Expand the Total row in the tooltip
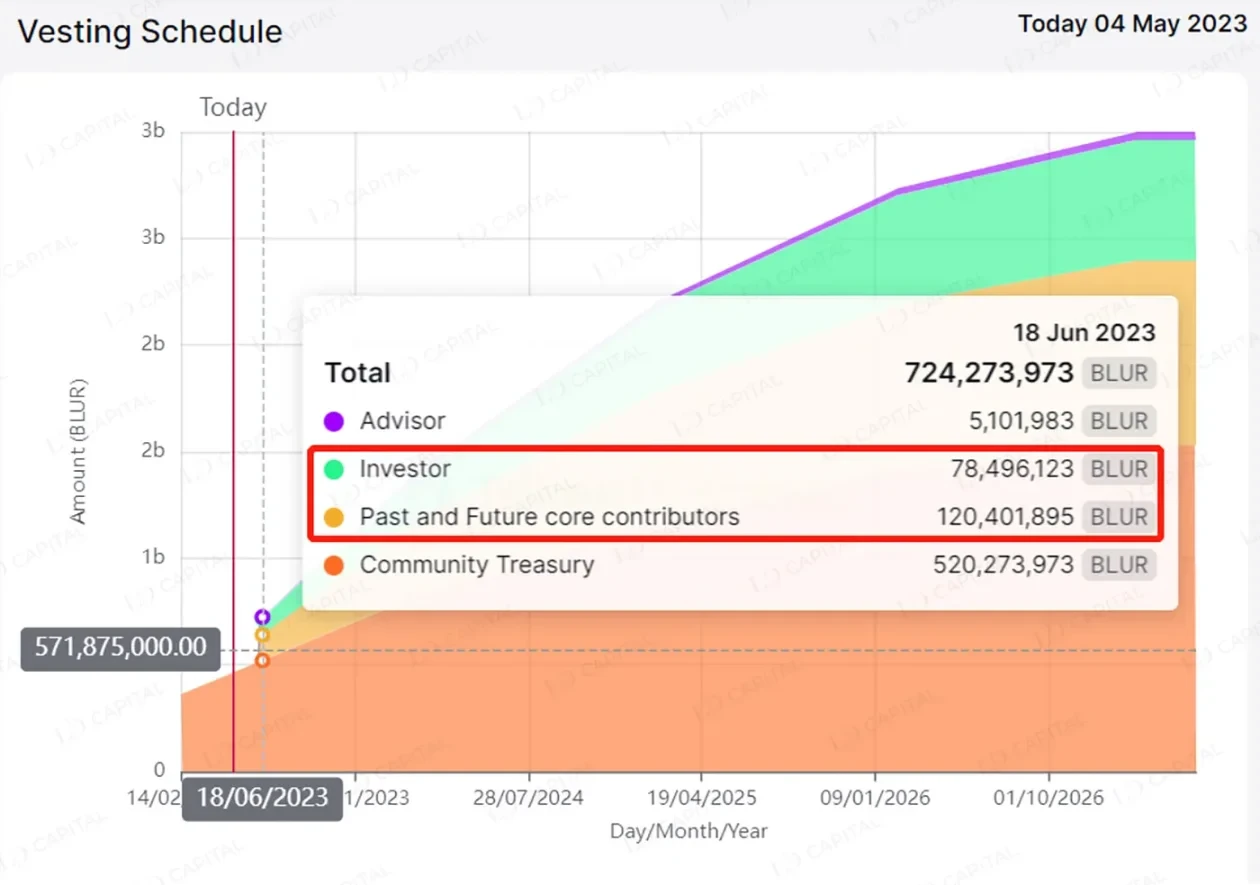 coord(357,372)
